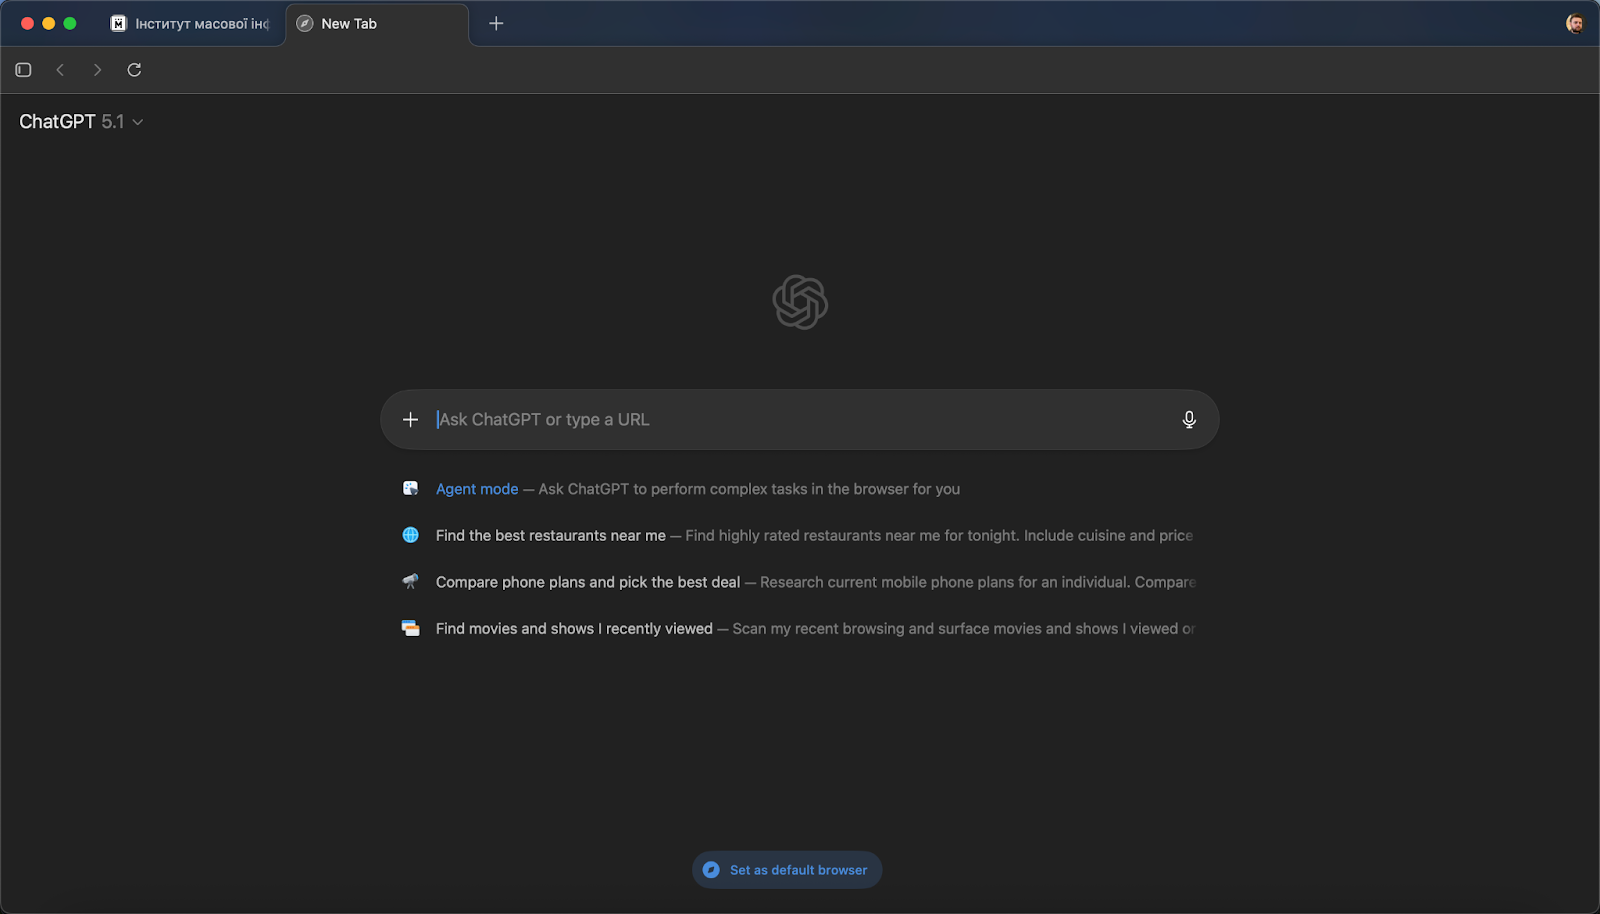Pick Find movies and shows I recently viewed
The image size is (1600, 914).
click(x=574, y=629)
